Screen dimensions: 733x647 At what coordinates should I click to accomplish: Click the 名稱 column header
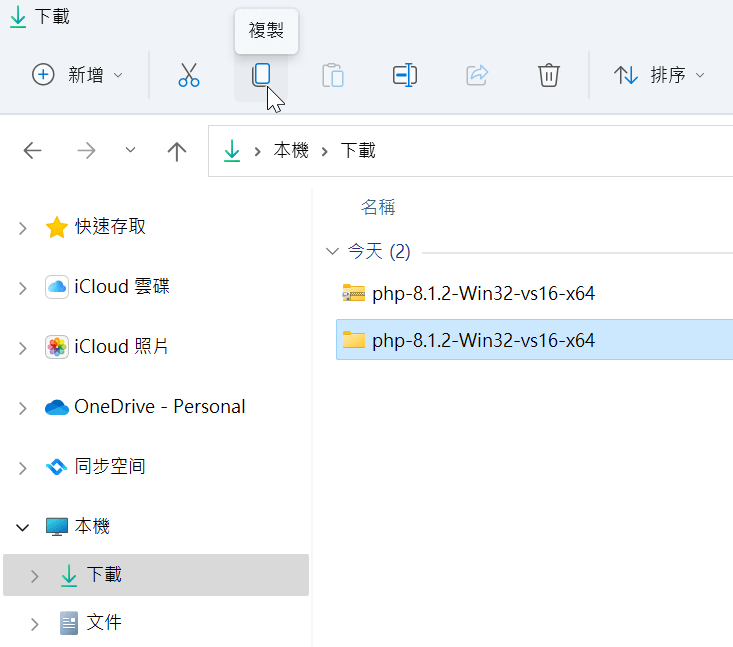(378, 208)
